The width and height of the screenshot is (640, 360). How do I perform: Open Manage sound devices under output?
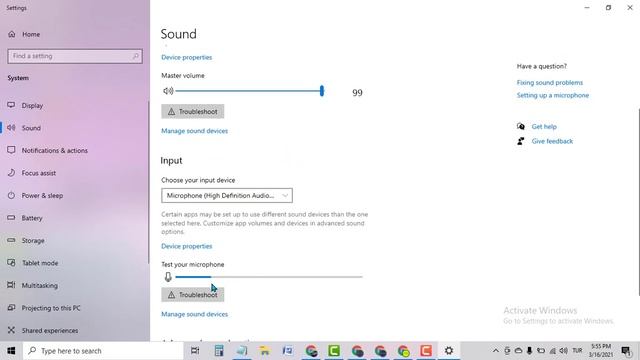(x=194, y=131)
